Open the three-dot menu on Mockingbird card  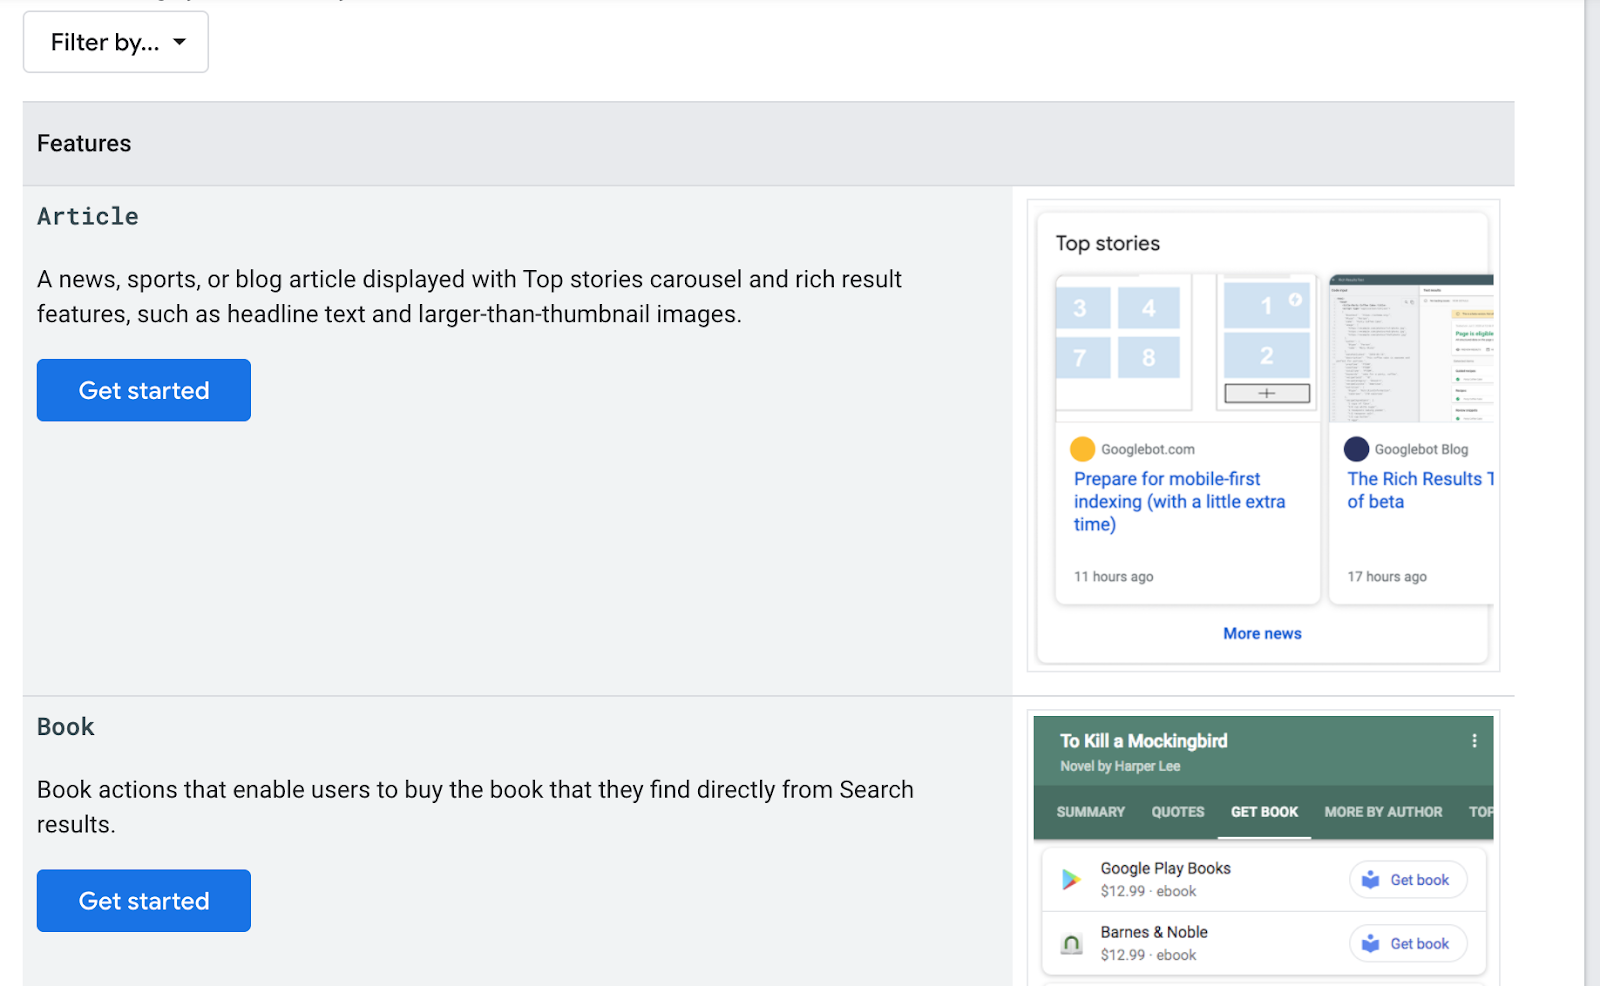pyautogui.click(x=1474, y=741)
